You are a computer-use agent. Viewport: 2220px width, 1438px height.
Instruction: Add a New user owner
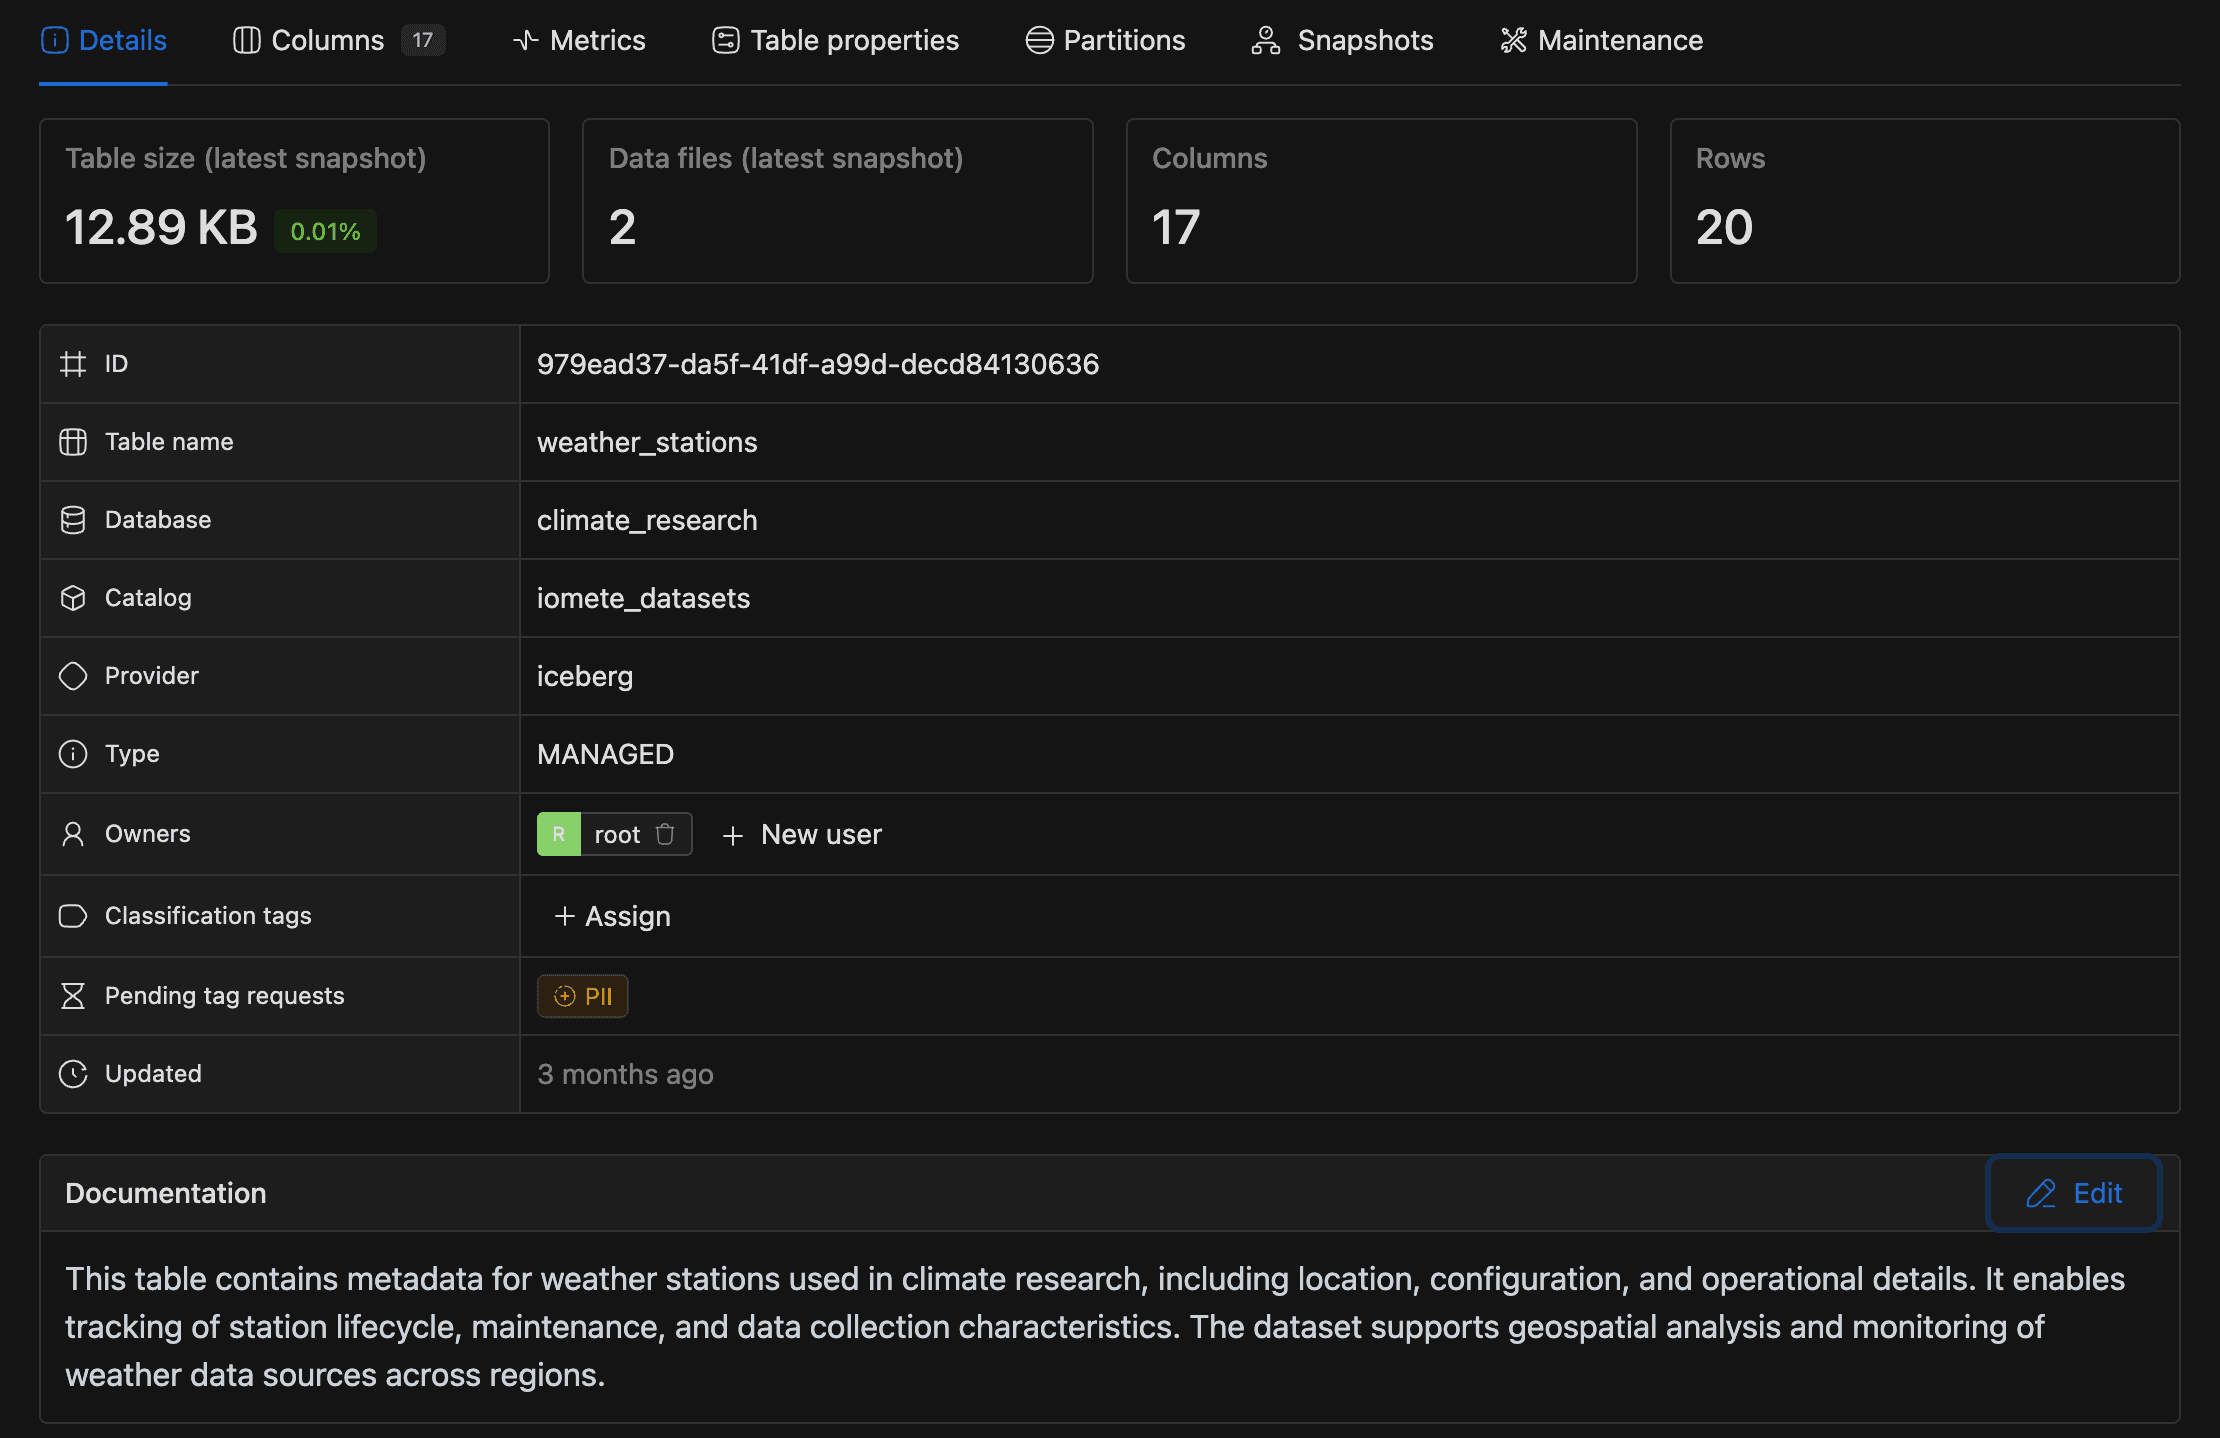[820, 834]
